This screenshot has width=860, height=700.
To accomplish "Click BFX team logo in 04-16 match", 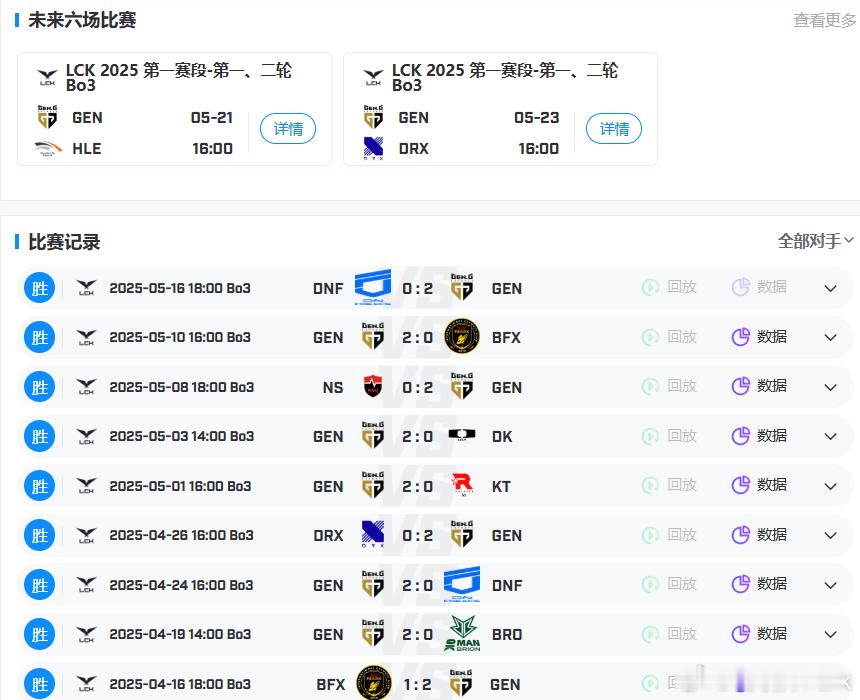I will (374, 683).
